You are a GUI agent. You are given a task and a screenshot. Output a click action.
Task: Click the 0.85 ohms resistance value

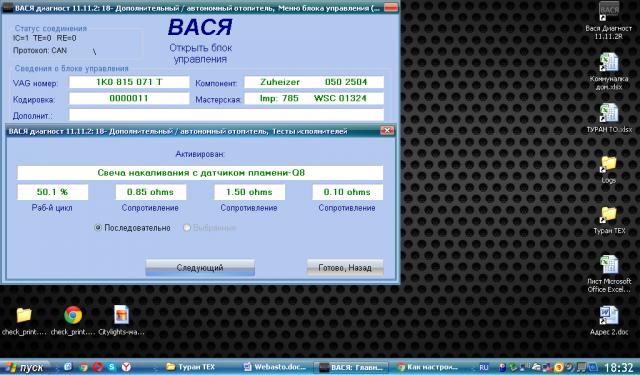coord(151,192)
